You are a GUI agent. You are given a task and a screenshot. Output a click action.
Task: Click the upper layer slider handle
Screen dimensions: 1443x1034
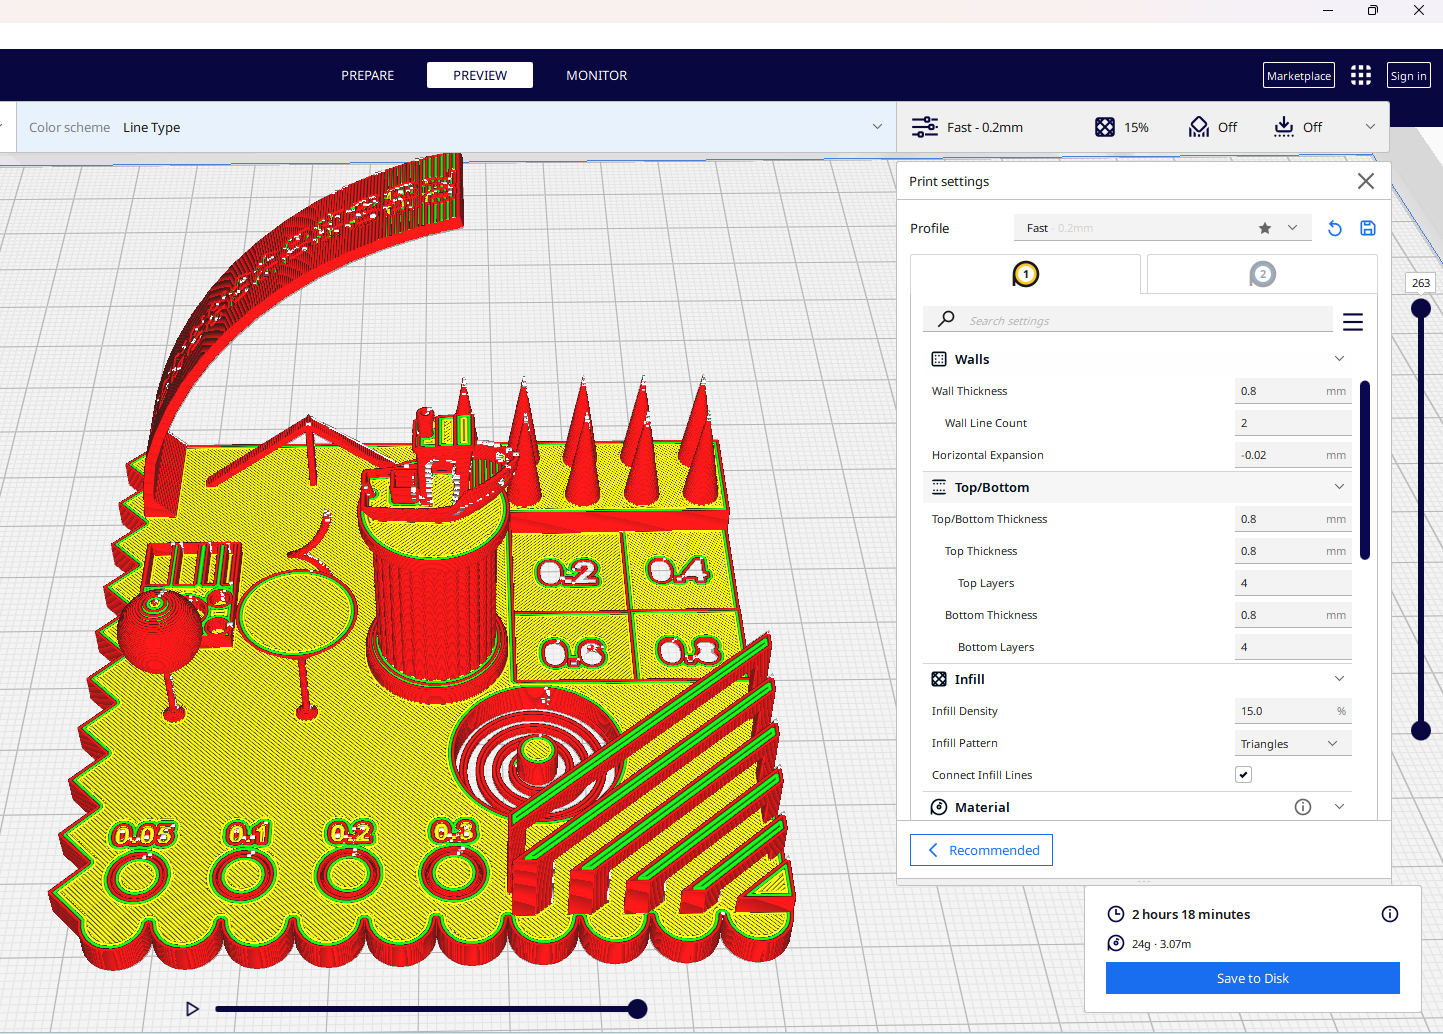pyautogui.click(x=1421, y=308)
